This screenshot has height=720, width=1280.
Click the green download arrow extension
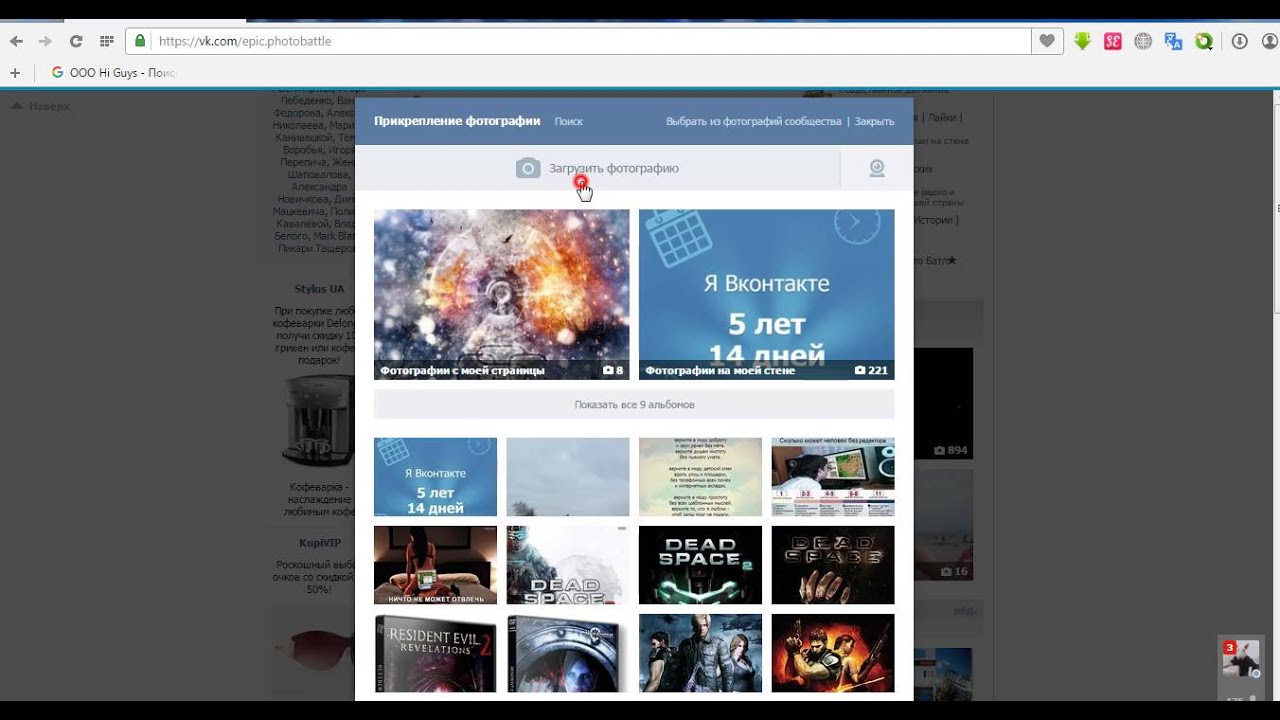(1082, 41)
